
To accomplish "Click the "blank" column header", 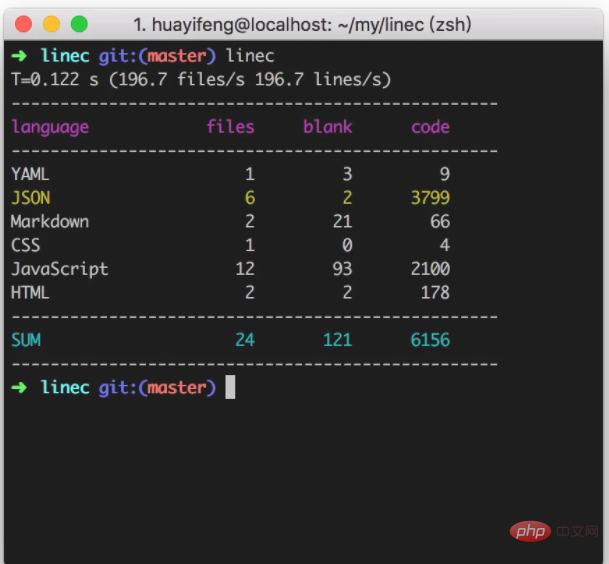I will coord(327,127).
